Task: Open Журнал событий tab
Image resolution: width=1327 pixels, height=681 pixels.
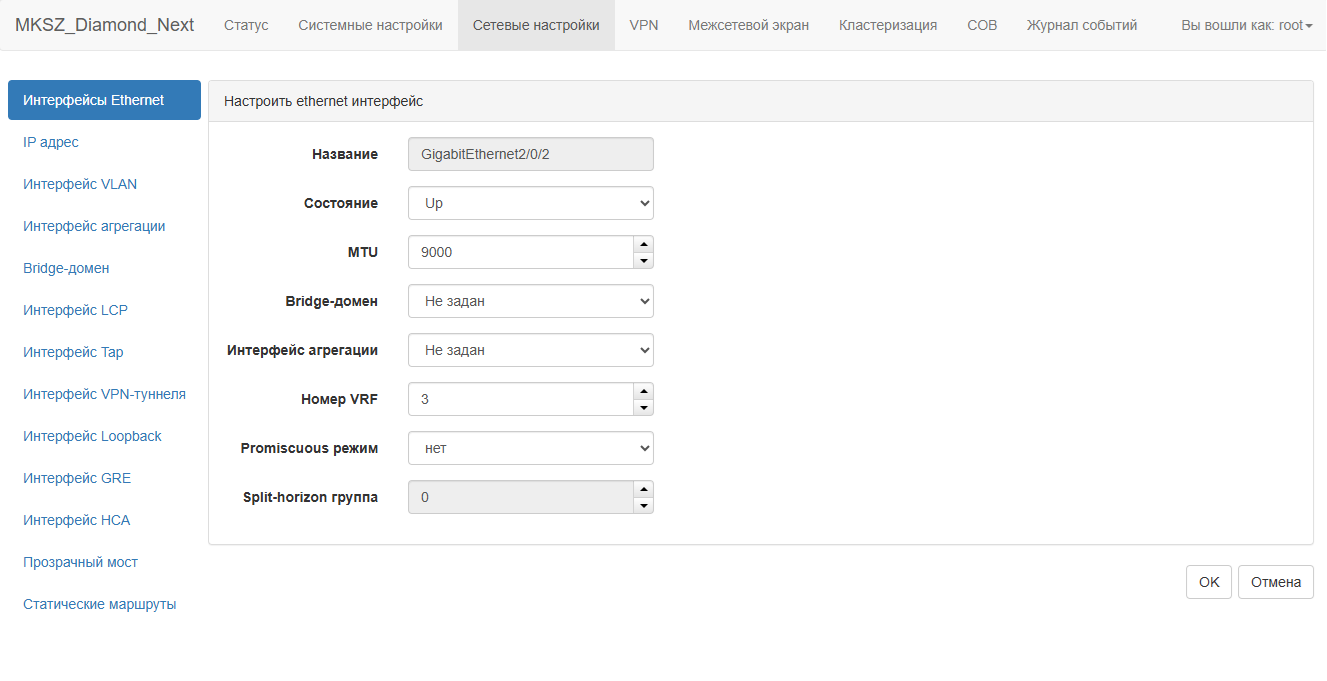Action: 1082,25
